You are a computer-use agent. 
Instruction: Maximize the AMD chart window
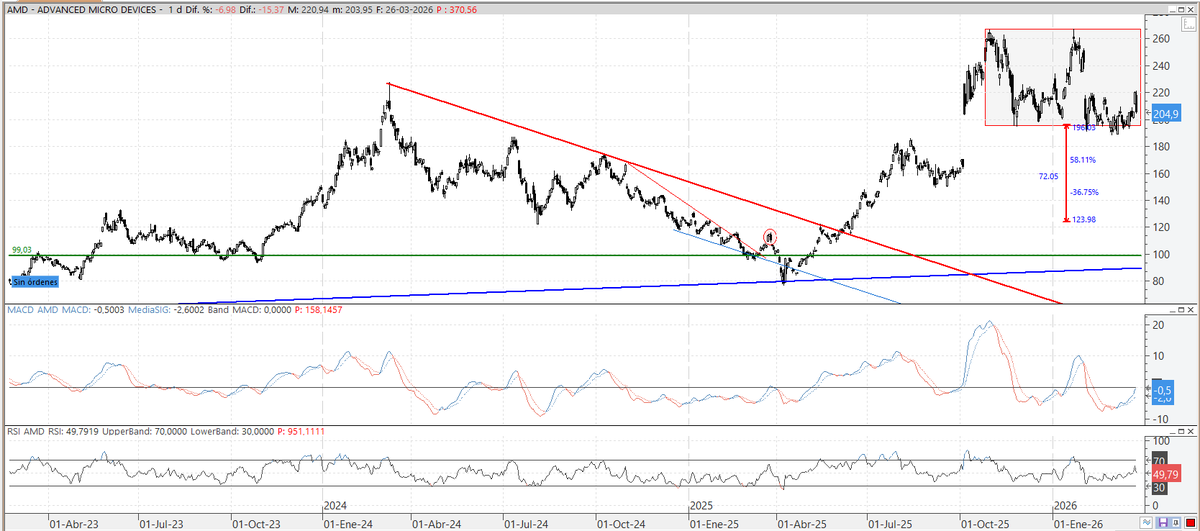click(1181, 9)
